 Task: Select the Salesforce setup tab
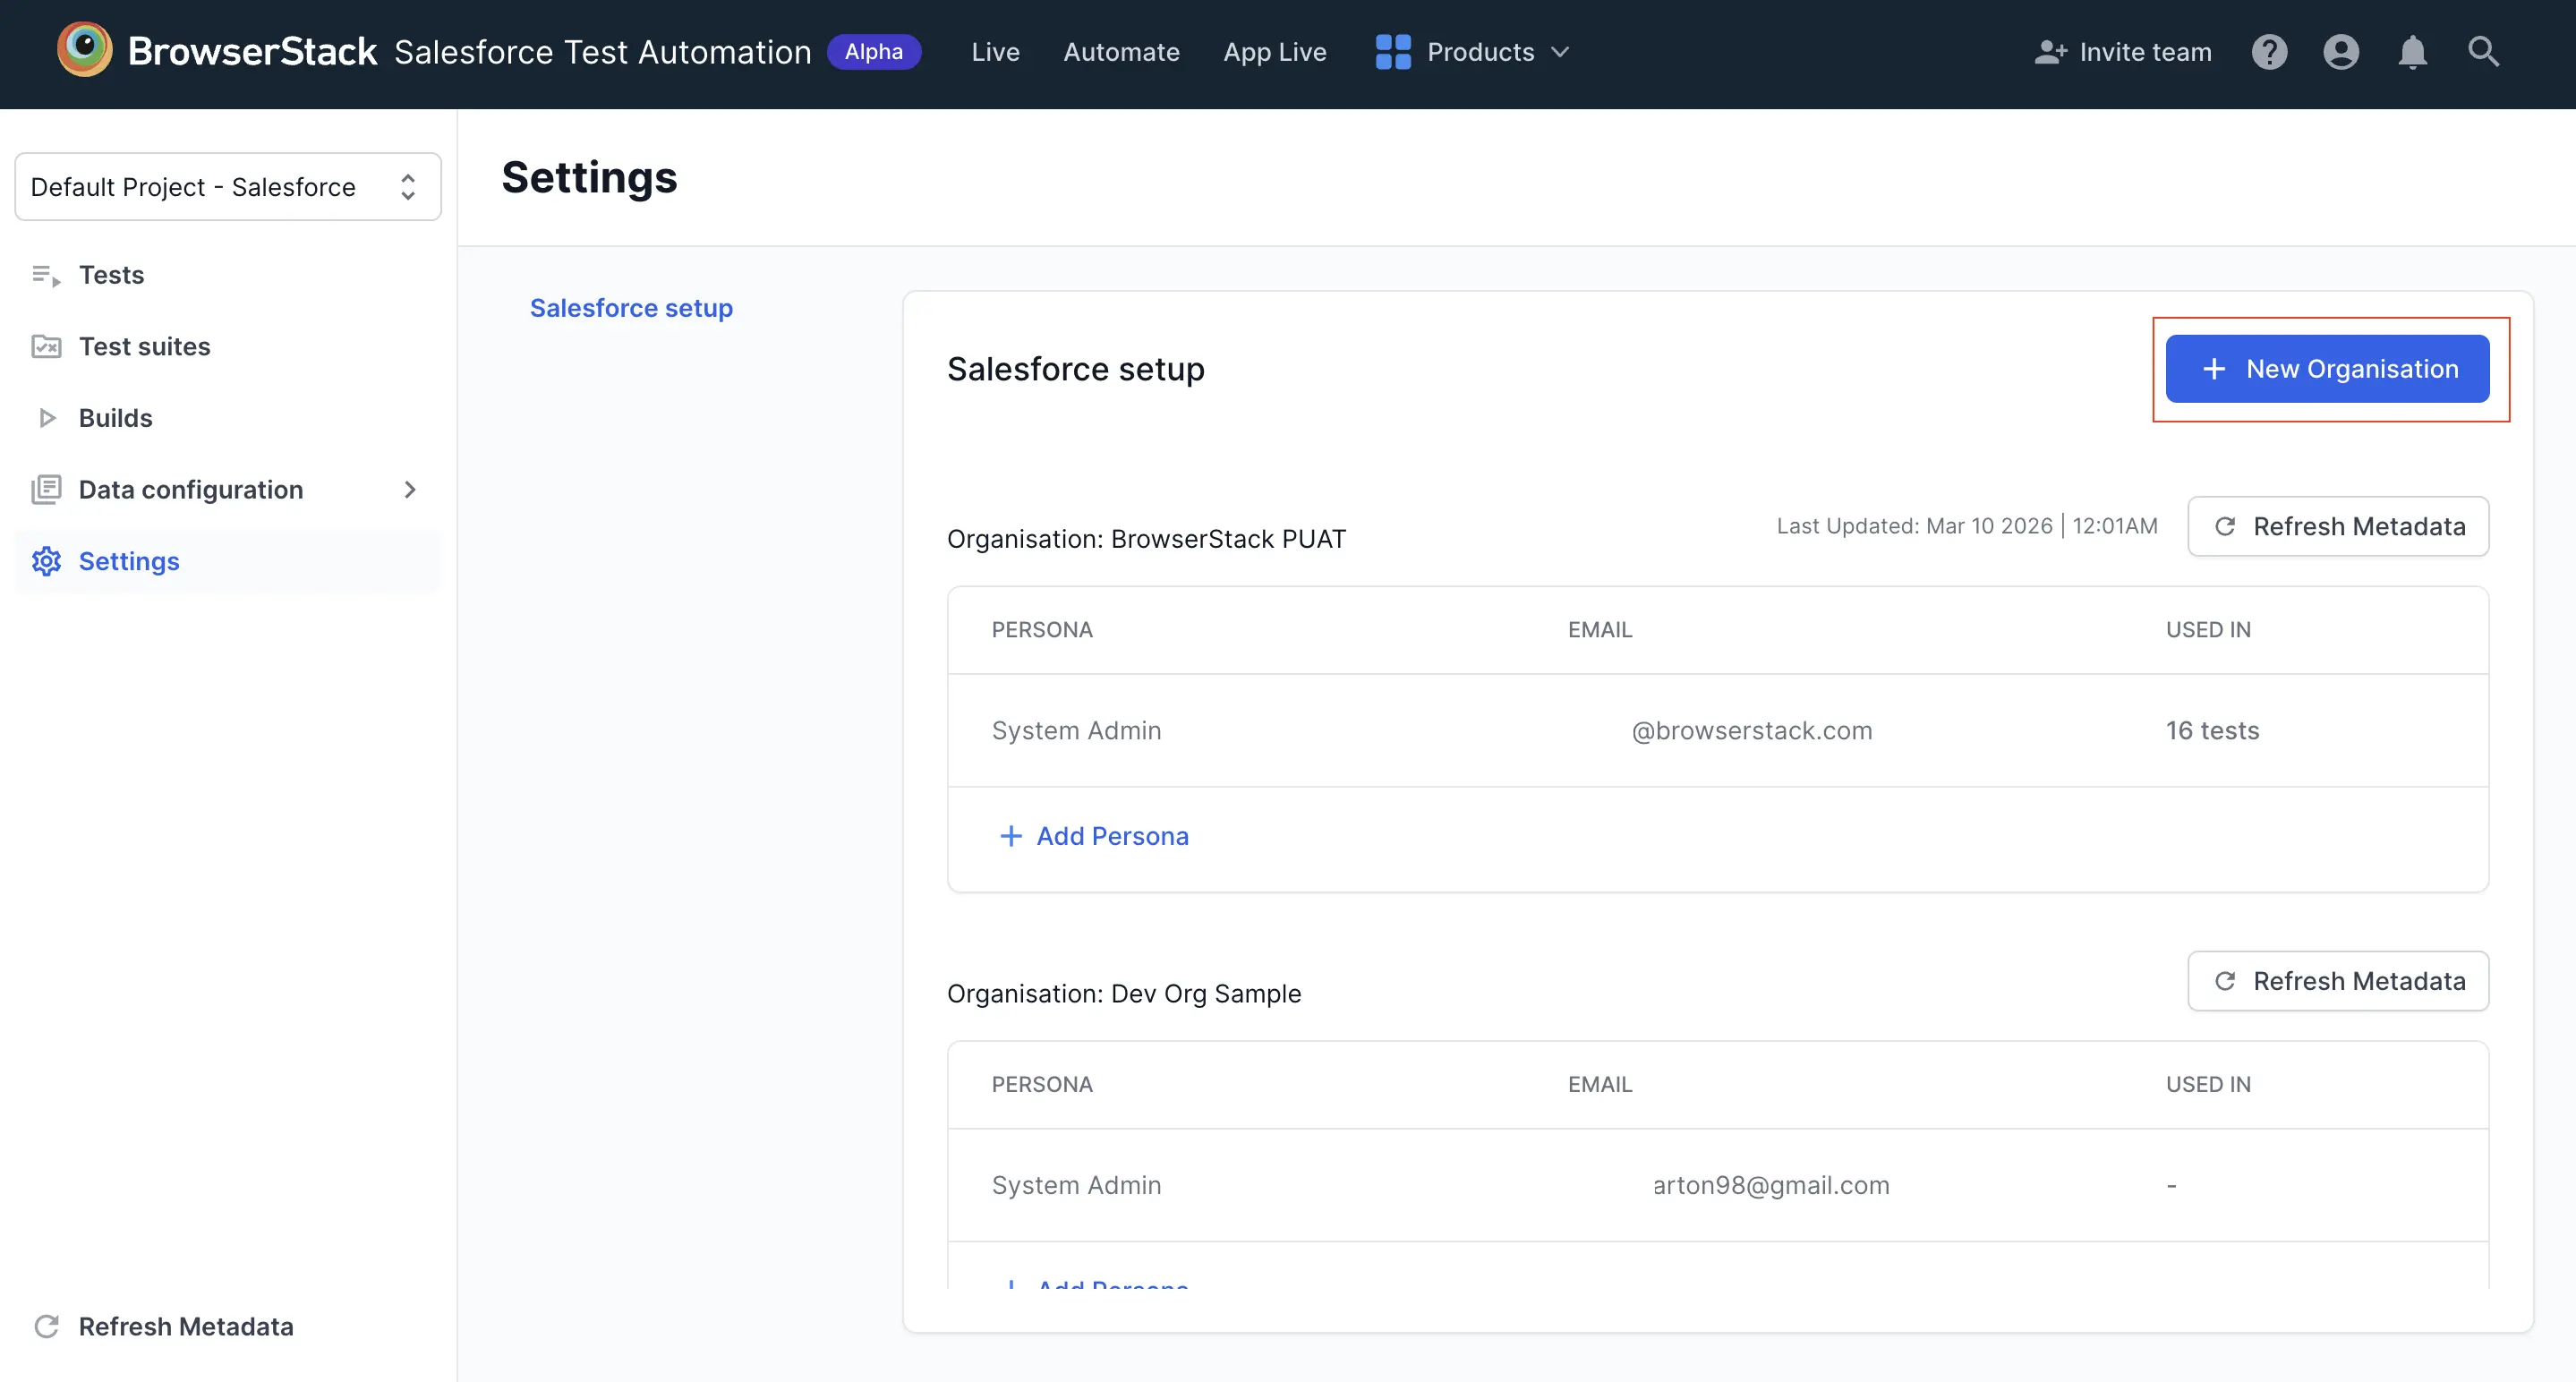630,307
